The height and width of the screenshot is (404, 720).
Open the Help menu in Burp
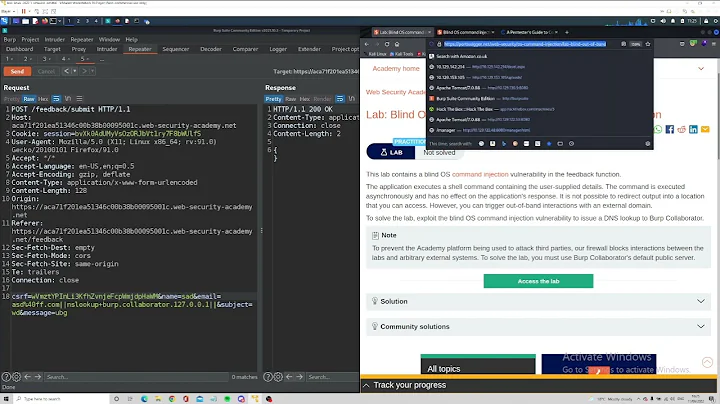131,39
